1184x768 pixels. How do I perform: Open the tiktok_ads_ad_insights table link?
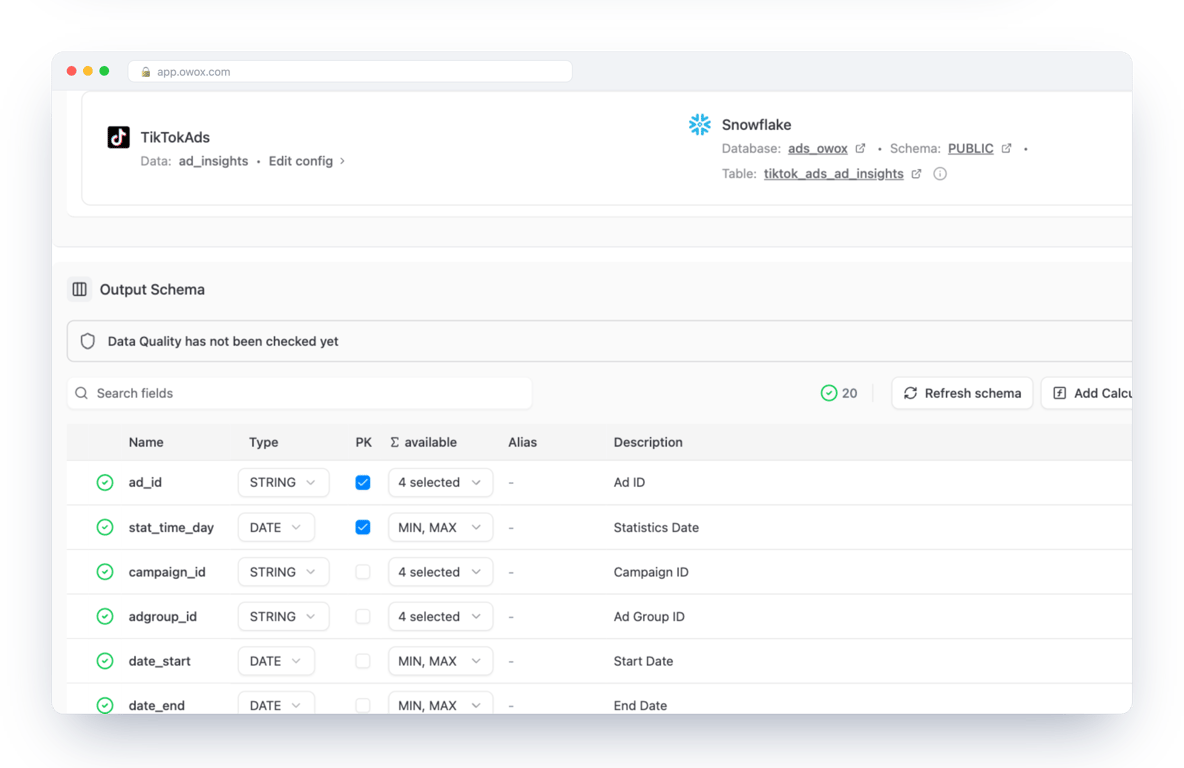coord(834,174)
